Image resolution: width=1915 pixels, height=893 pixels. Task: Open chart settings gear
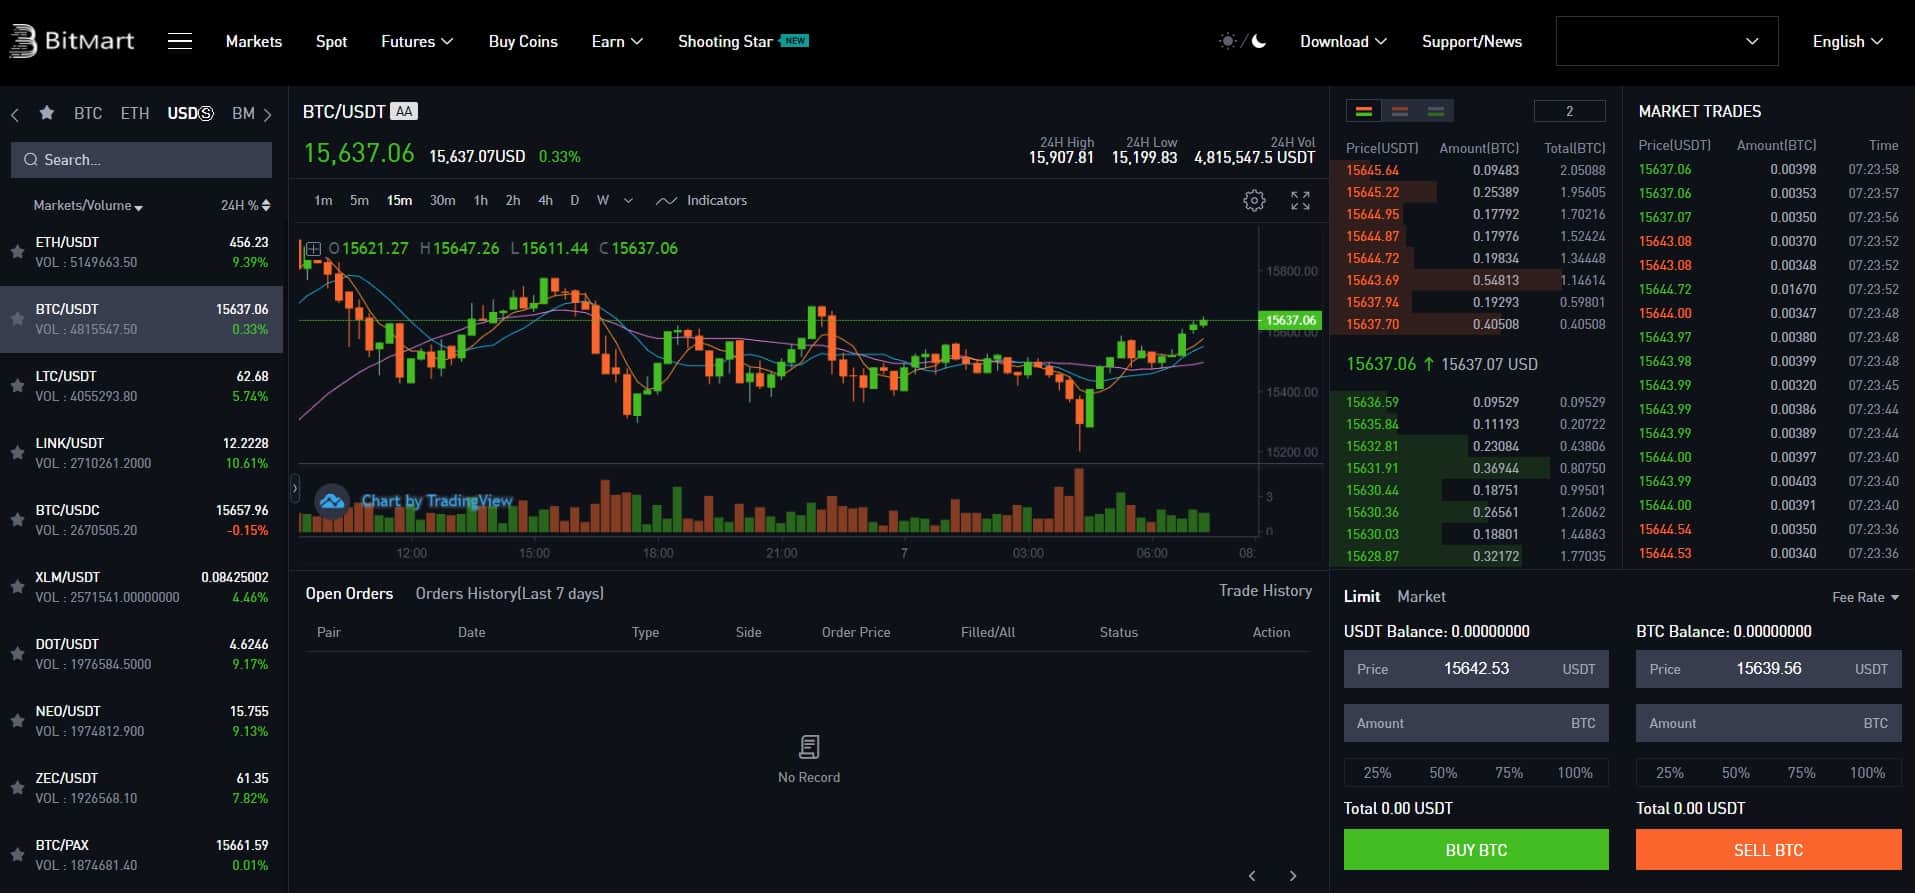pyautogui.click(x=1254, y=201)
